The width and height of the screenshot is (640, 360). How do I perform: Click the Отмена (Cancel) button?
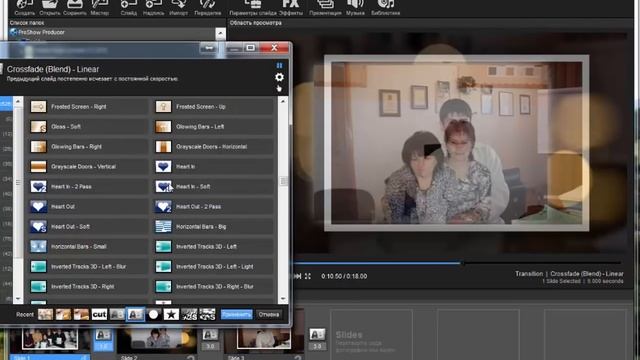coord(269,314)
